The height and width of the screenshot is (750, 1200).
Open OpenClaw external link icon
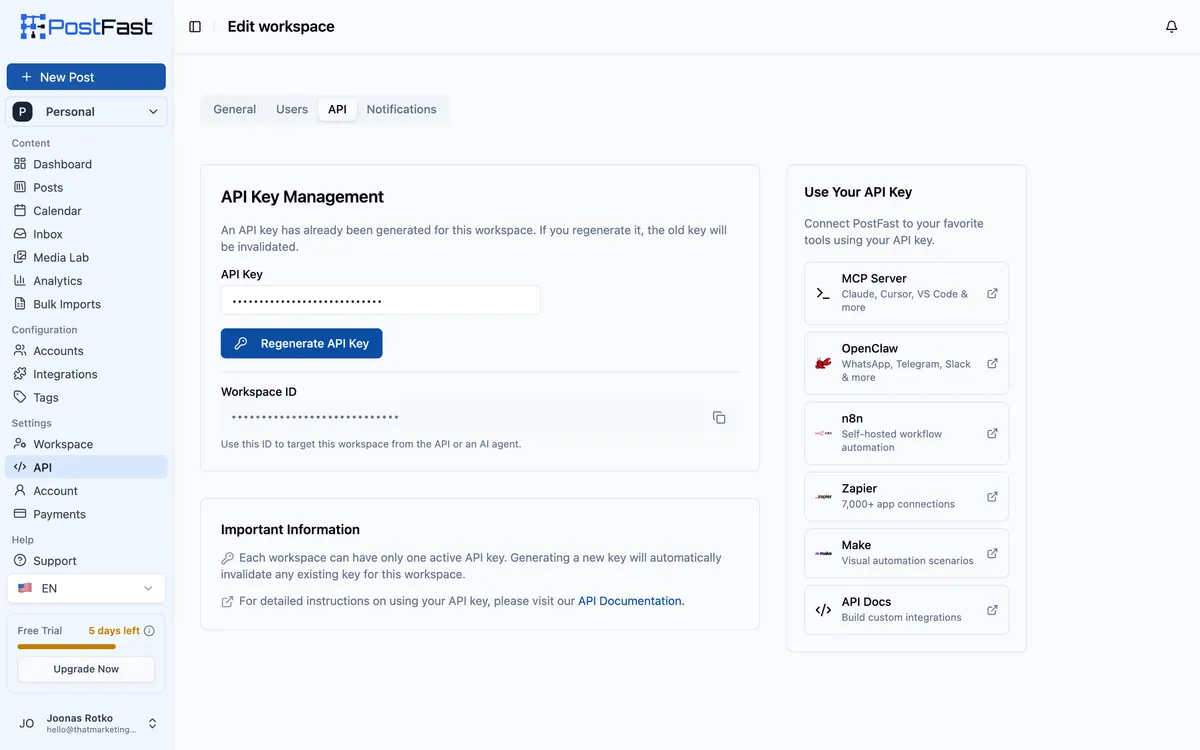point(992,364)
